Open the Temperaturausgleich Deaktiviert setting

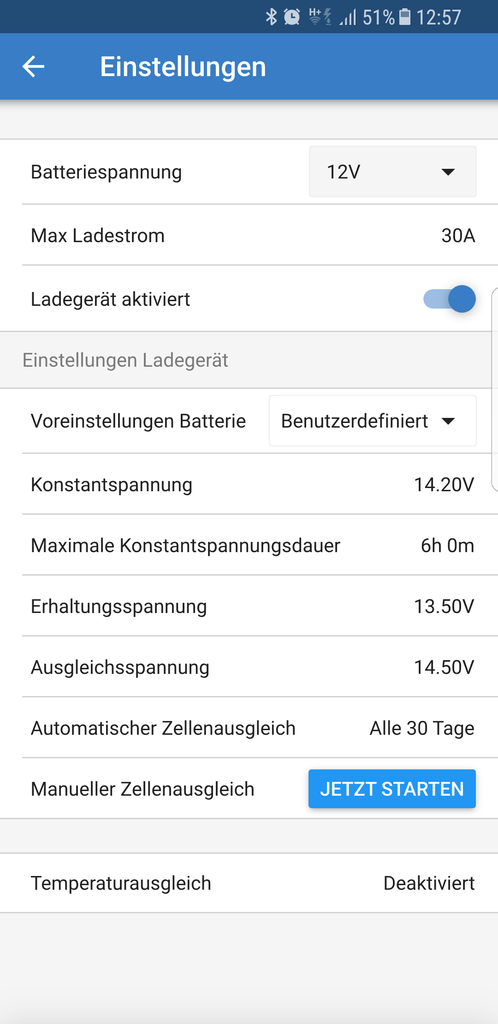(x=249, y=883)
